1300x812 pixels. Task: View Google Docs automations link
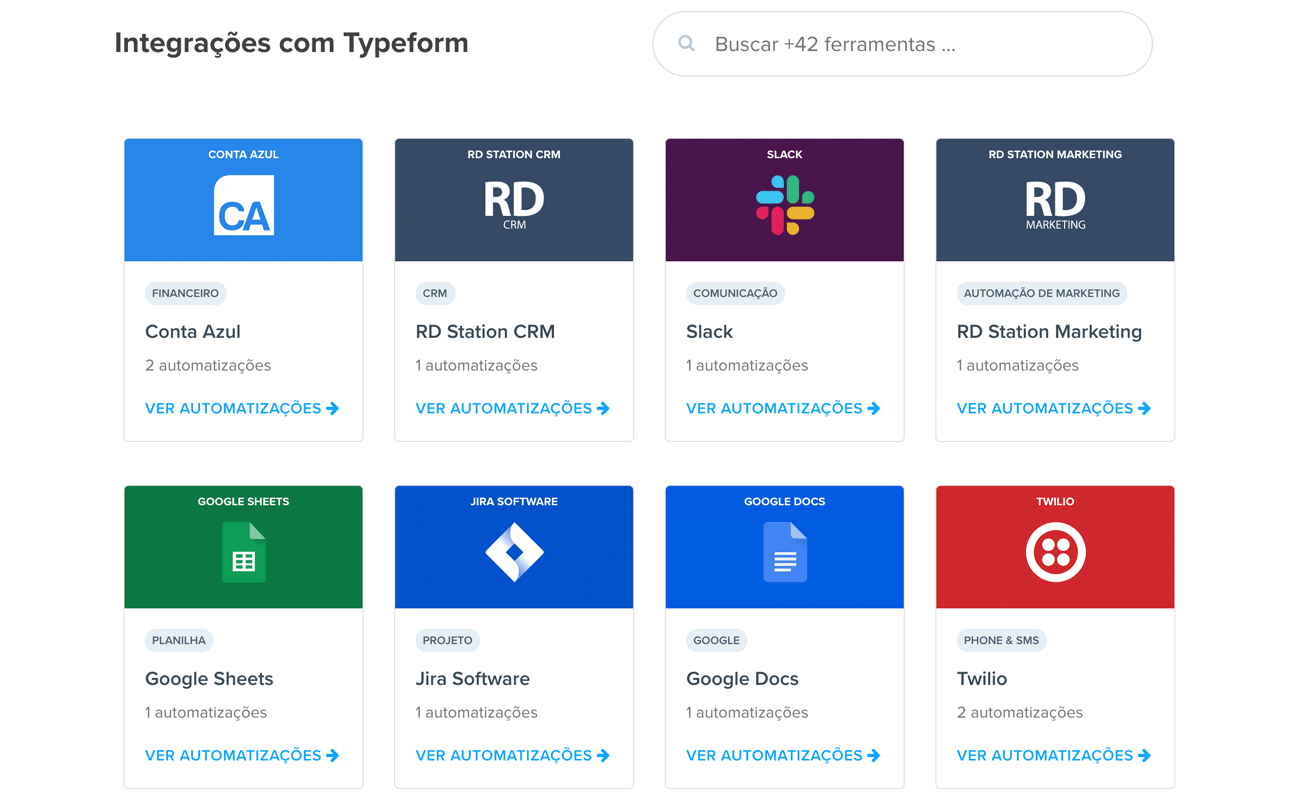[783, 755]
